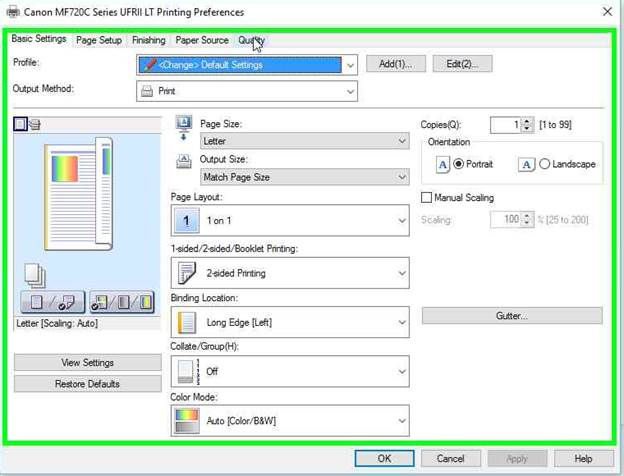The width and height of the screenshot is (624, 476).
Task: Click the Collate/Group pages icon
Action: pos(186,371)
